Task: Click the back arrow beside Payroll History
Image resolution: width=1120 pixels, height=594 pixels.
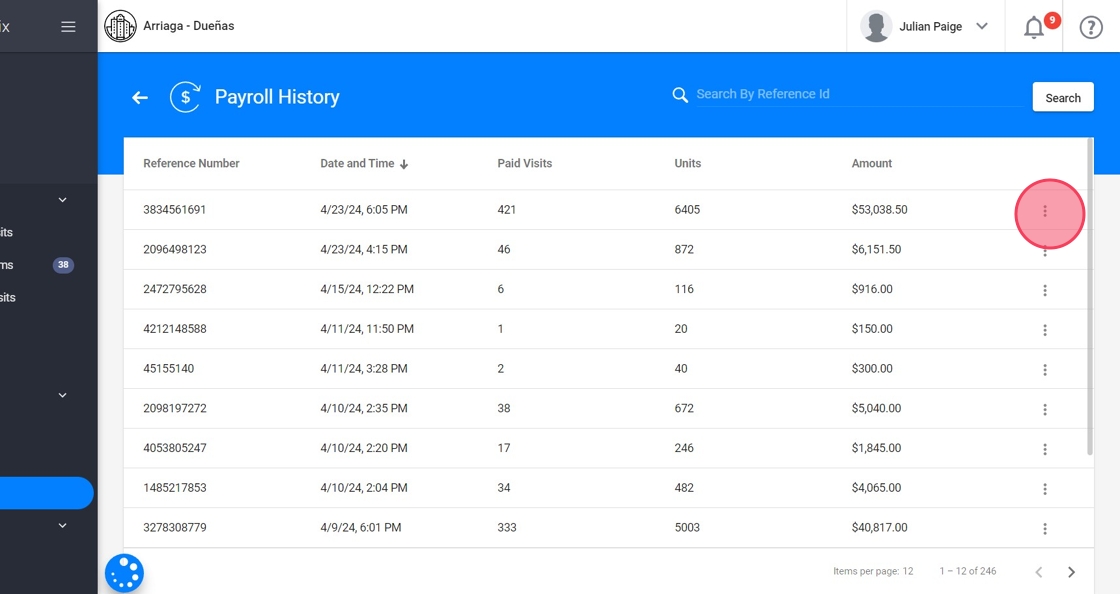Action: 140,97
